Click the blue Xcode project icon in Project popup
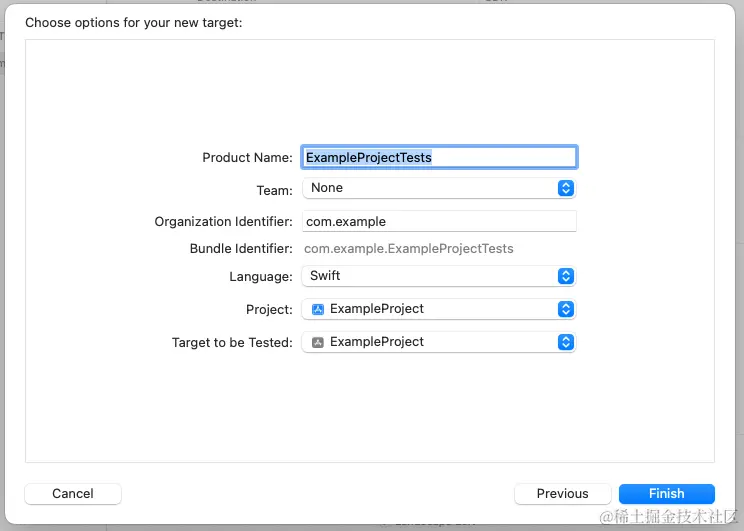The width and height of the screenshot is (744, 531). [x=317, y=309]
